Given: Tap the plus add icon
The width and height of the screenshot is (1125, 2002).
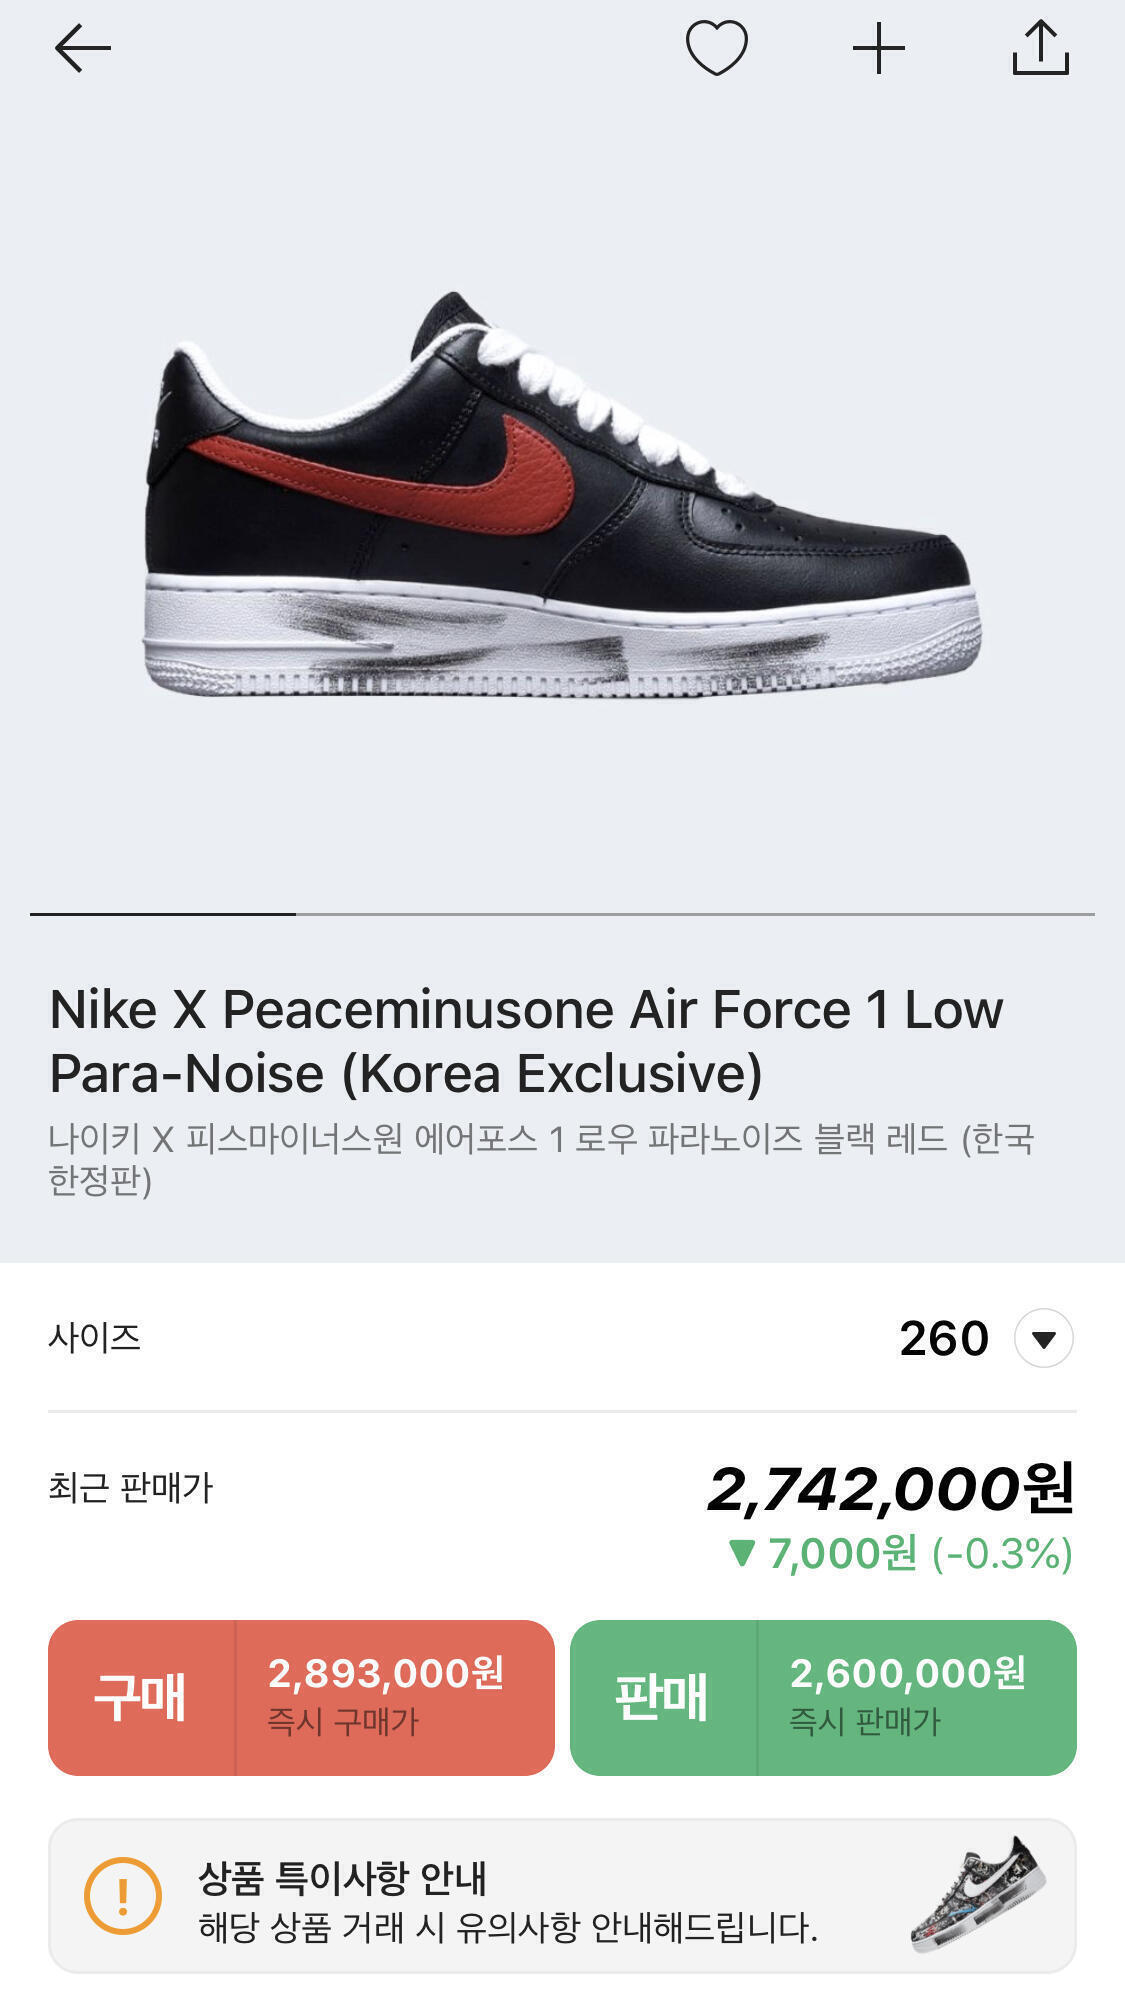Looking at the screenshot, I should [x=878, y=49].
